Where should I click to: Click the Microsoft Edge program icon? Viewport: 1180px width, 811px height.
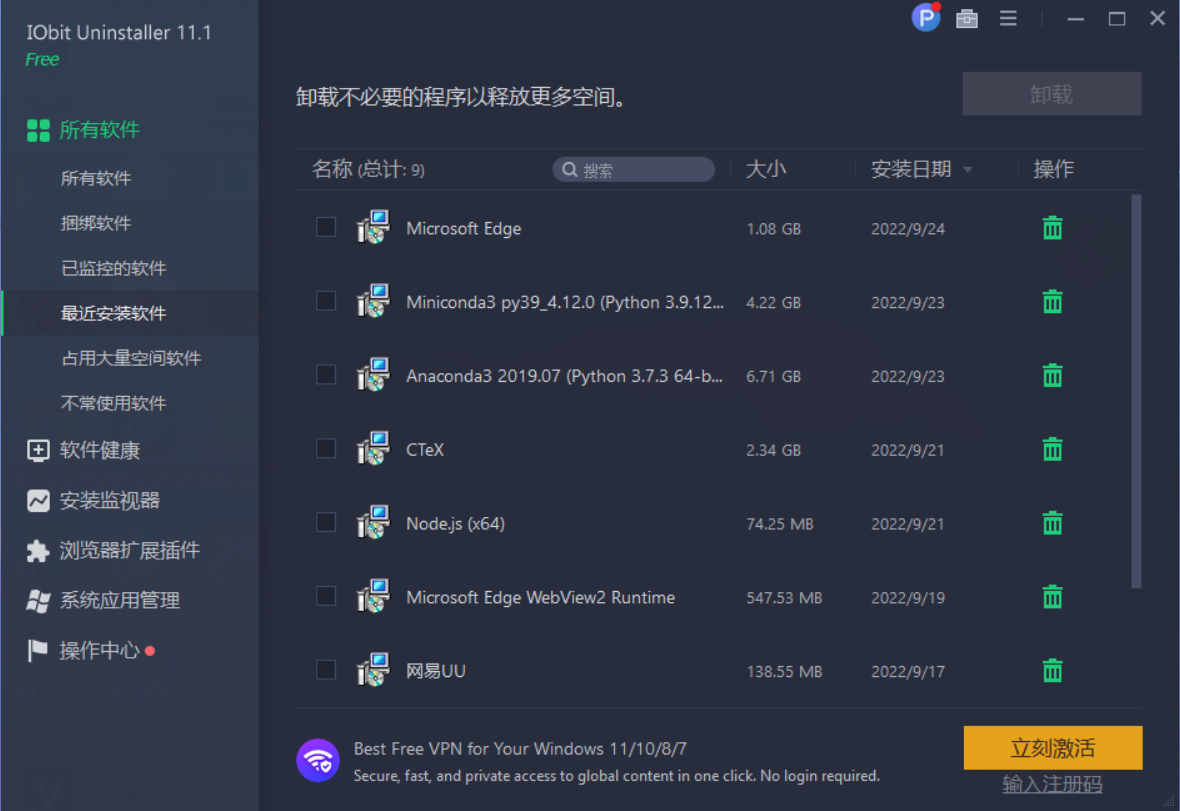point(373,227)
